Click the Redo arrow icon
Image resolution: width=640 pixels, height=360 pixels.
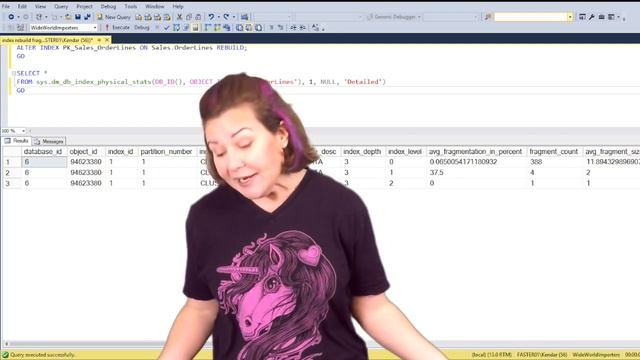(x=226, y=17)
